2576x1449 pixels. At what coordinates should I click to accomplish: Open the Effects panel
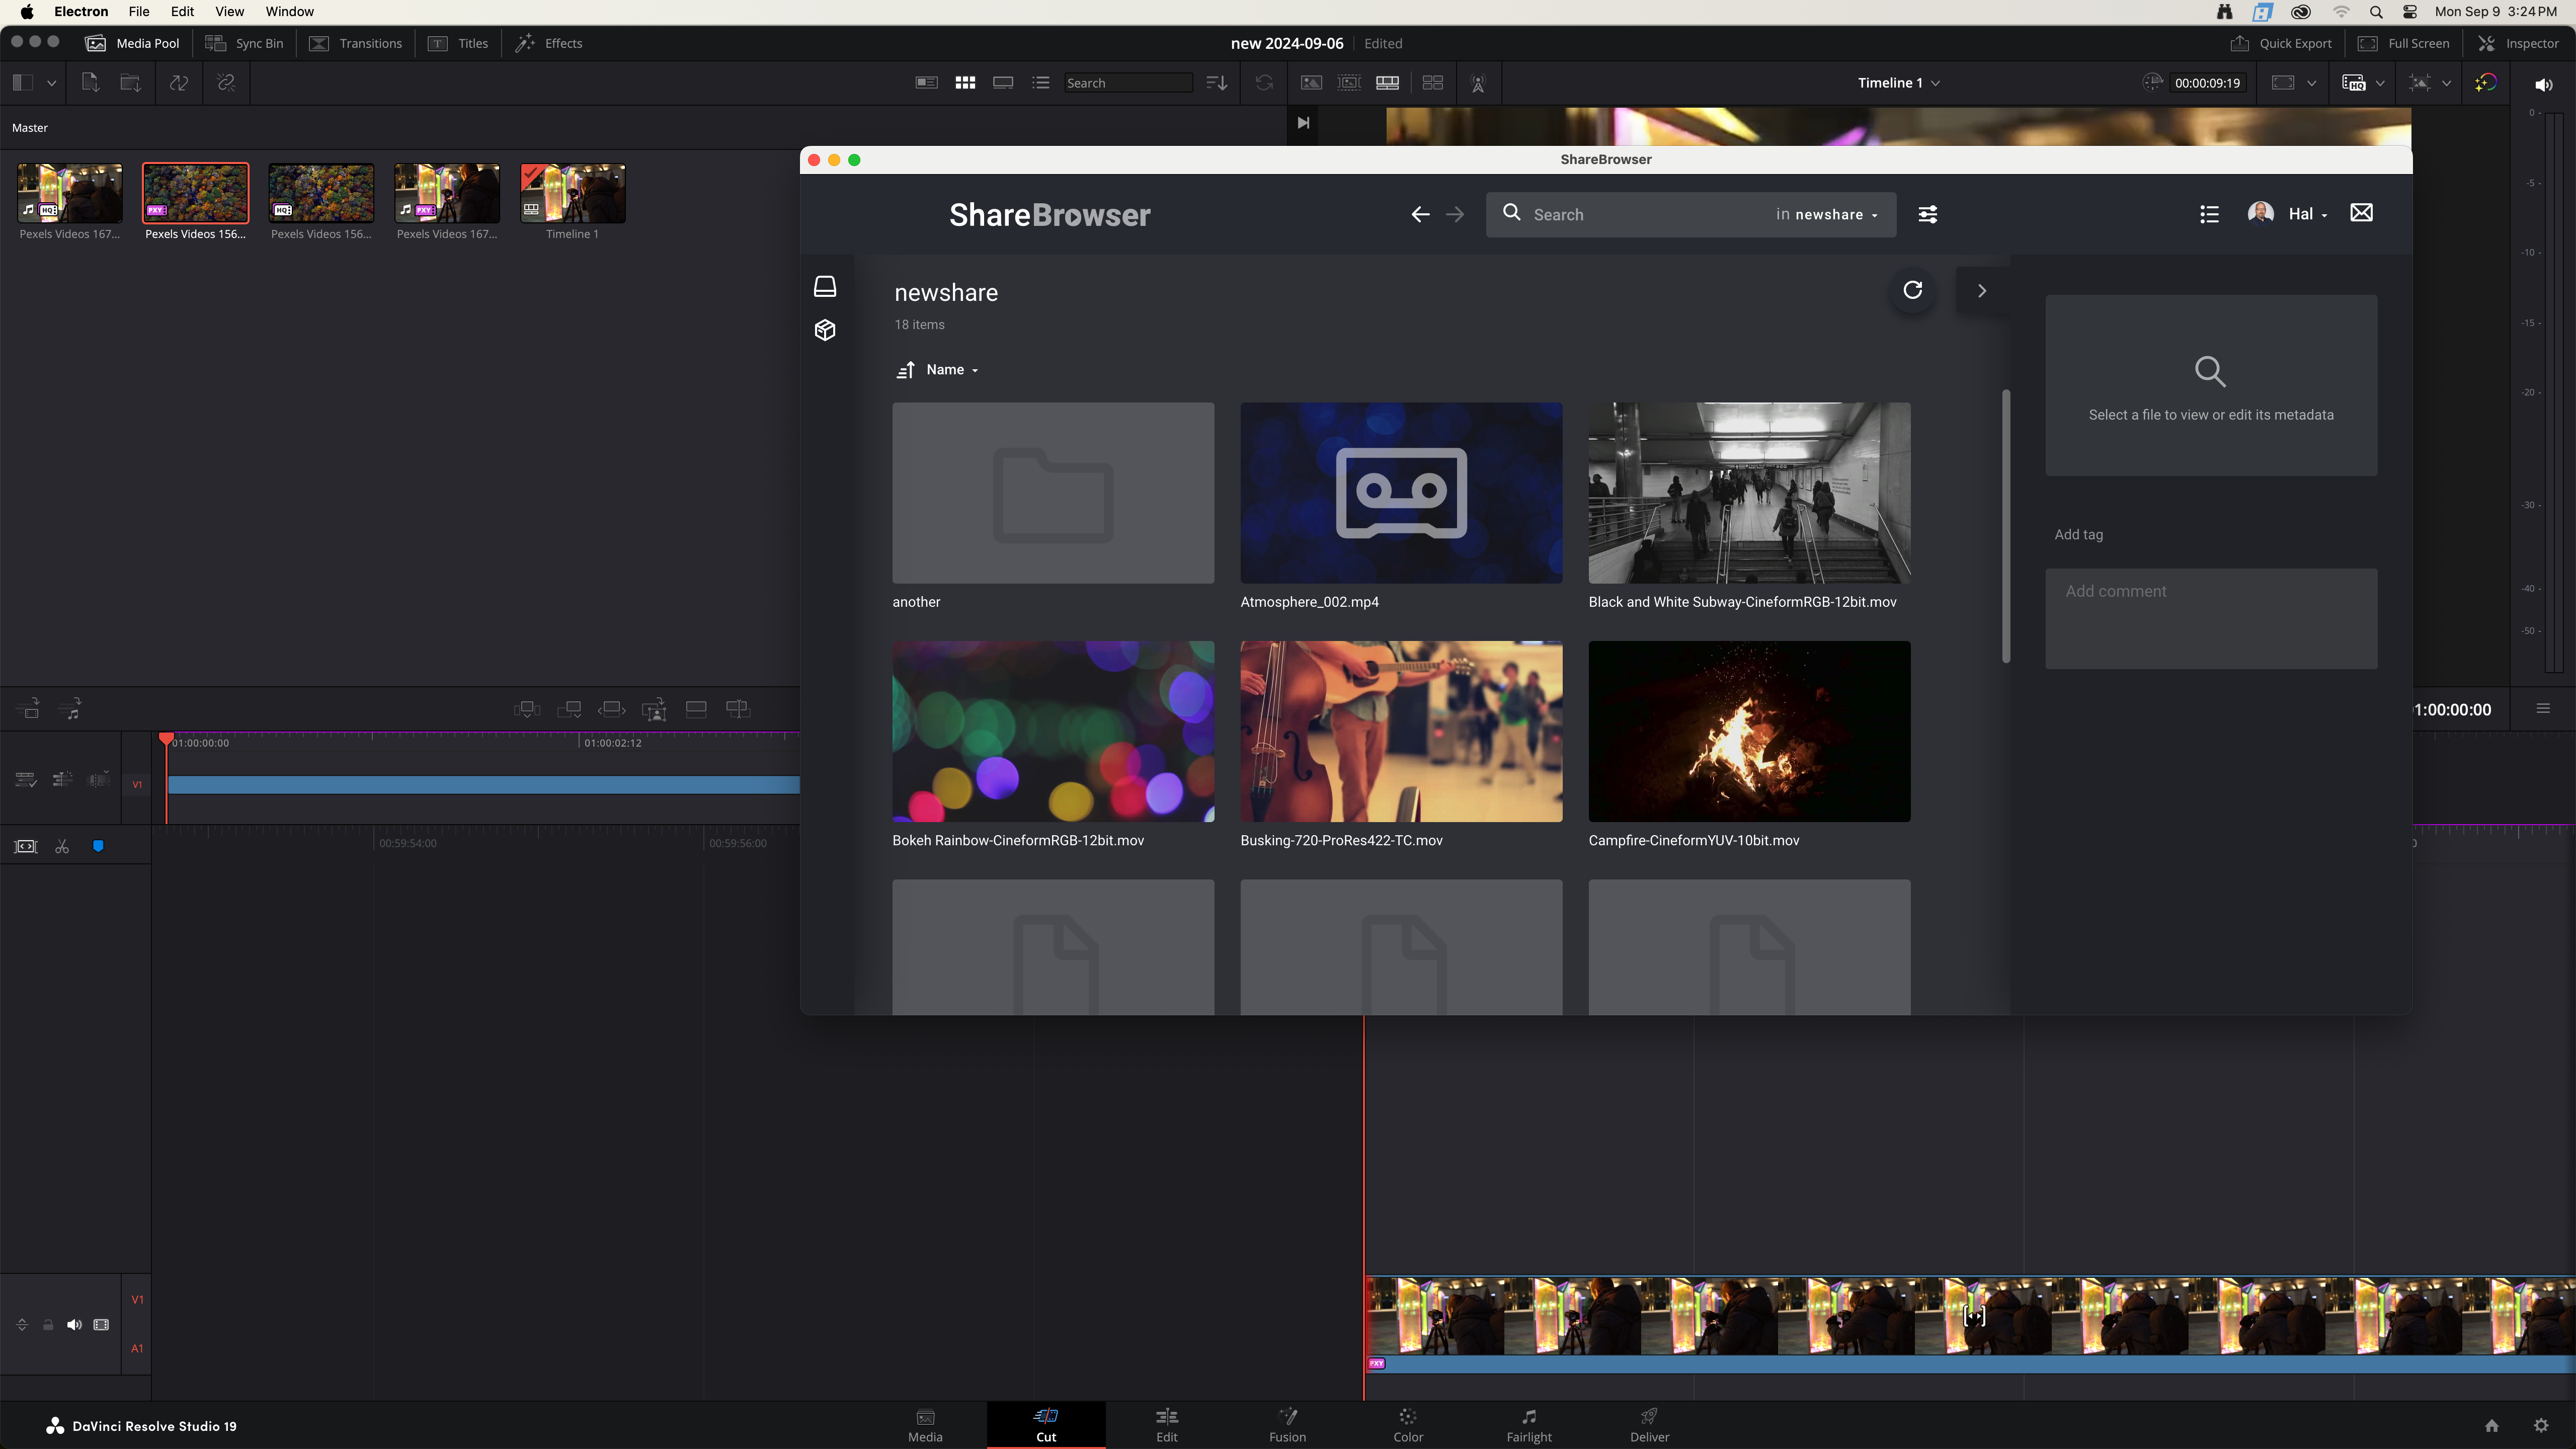coord(549,43)
